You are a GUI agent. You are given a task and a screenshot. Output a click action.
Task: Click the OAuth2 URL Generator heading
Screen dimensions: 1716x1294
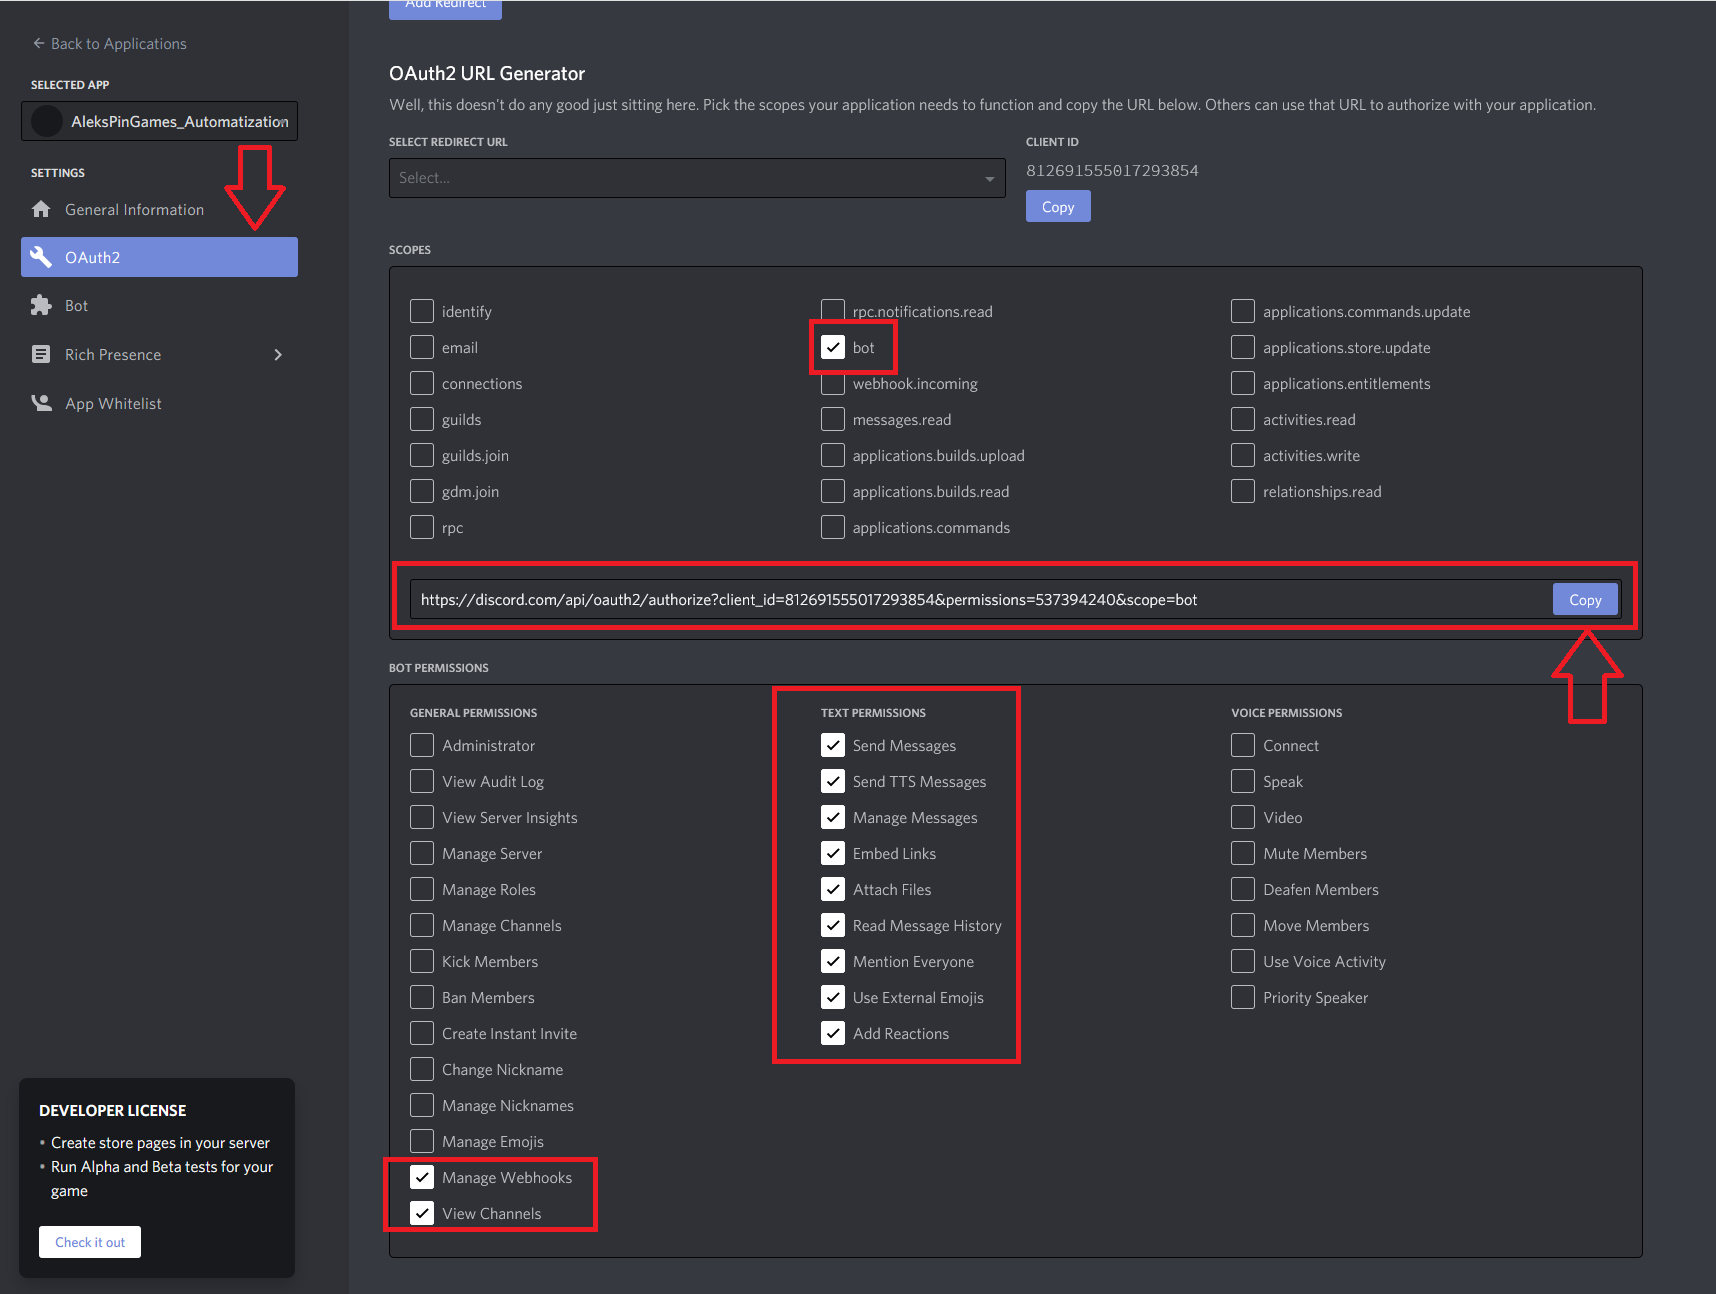487,73
